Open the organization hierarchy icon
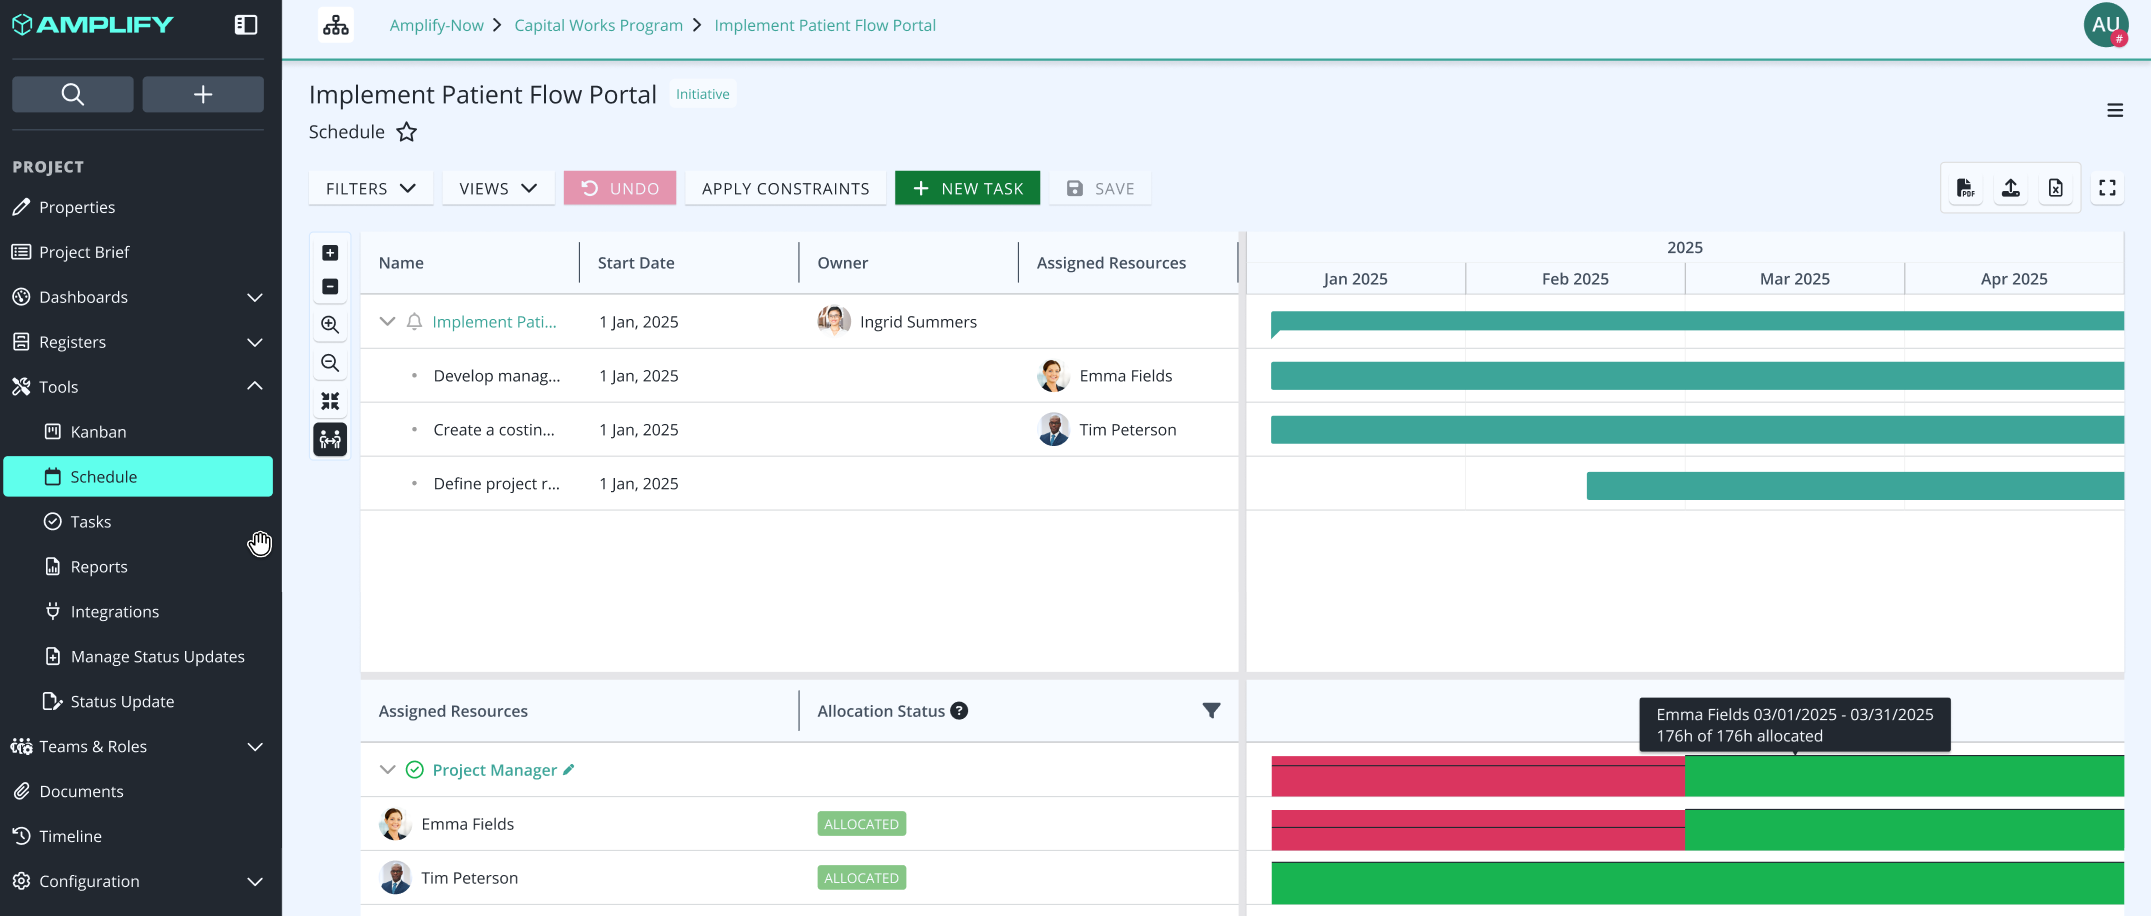 336,25
